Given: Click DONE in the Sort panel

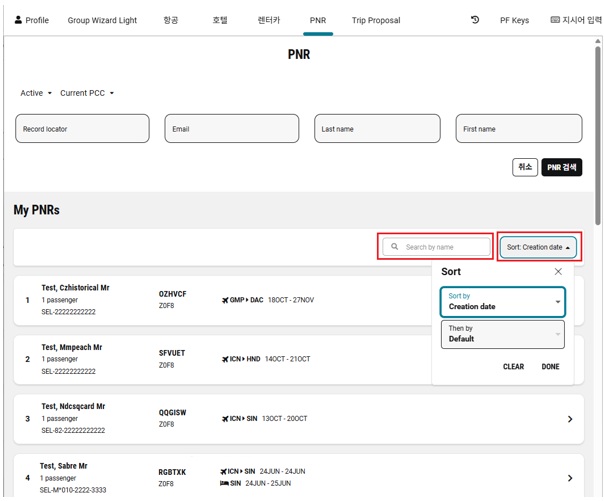Looking at the screenshot, I should [x=550, y=367].
